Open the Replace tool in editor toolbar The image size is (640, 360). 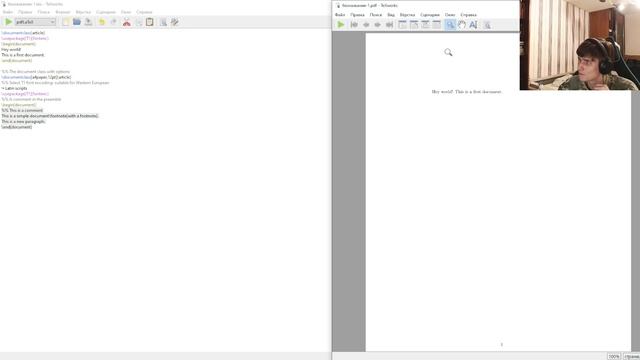tap(175, 22)
